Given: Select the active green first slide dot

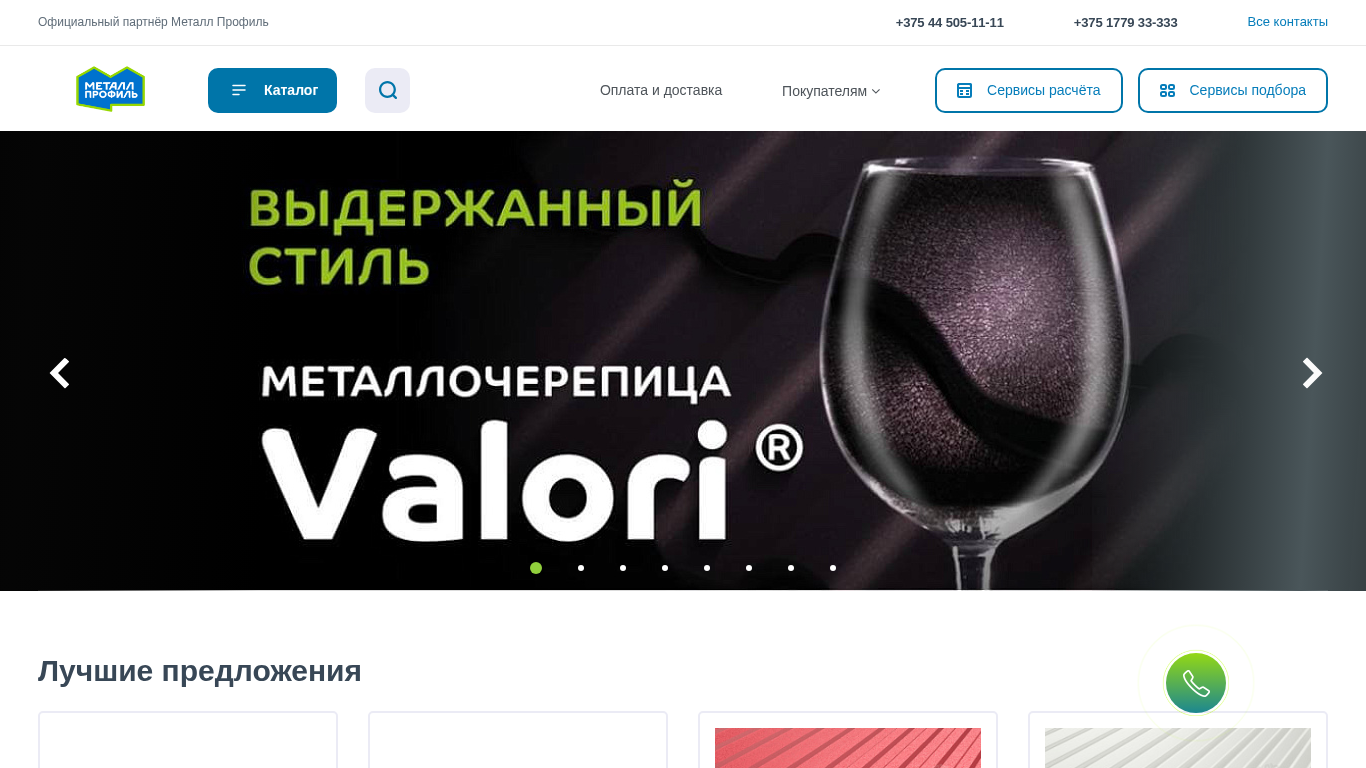Looking at the screenshot, I should click(x=536, y=568).
